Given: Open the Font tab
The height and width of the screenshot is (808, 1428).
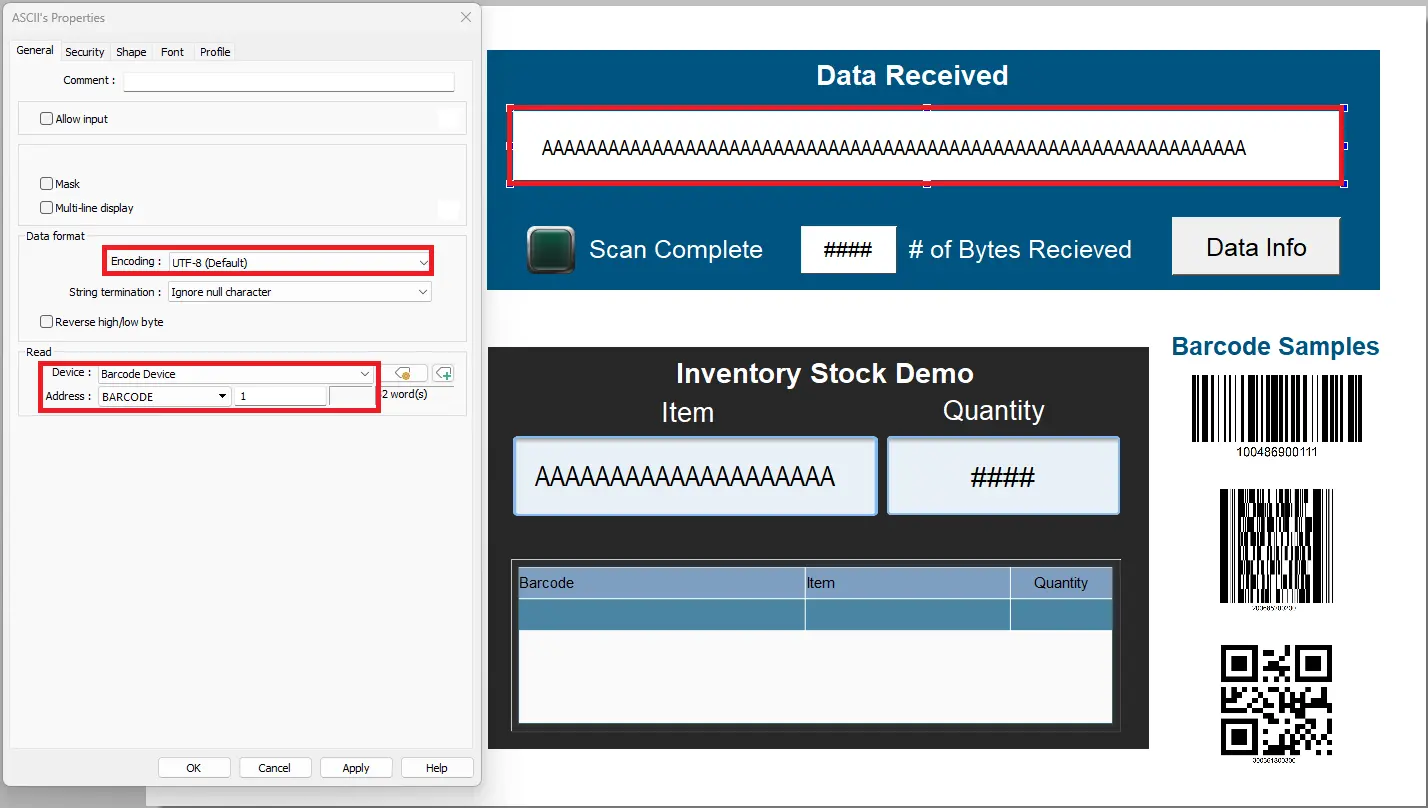Looking at the screenshot, I should [x=171, y=51].
